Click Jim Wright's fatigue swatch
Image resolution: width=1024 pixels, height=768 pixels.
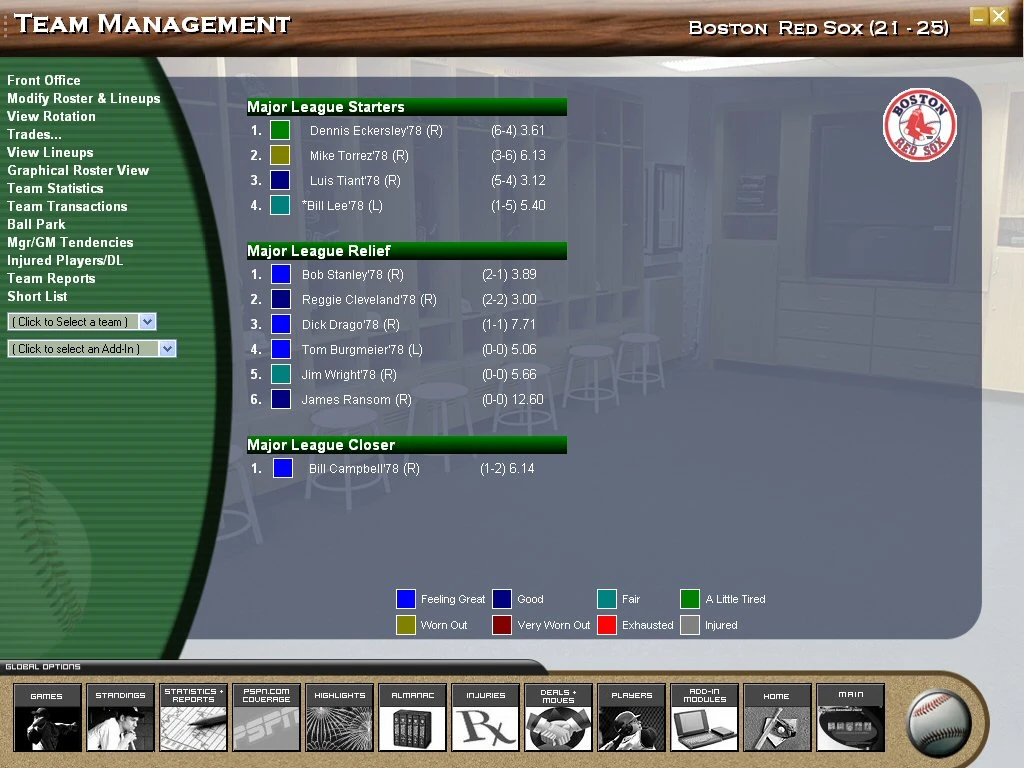point(281,374)
